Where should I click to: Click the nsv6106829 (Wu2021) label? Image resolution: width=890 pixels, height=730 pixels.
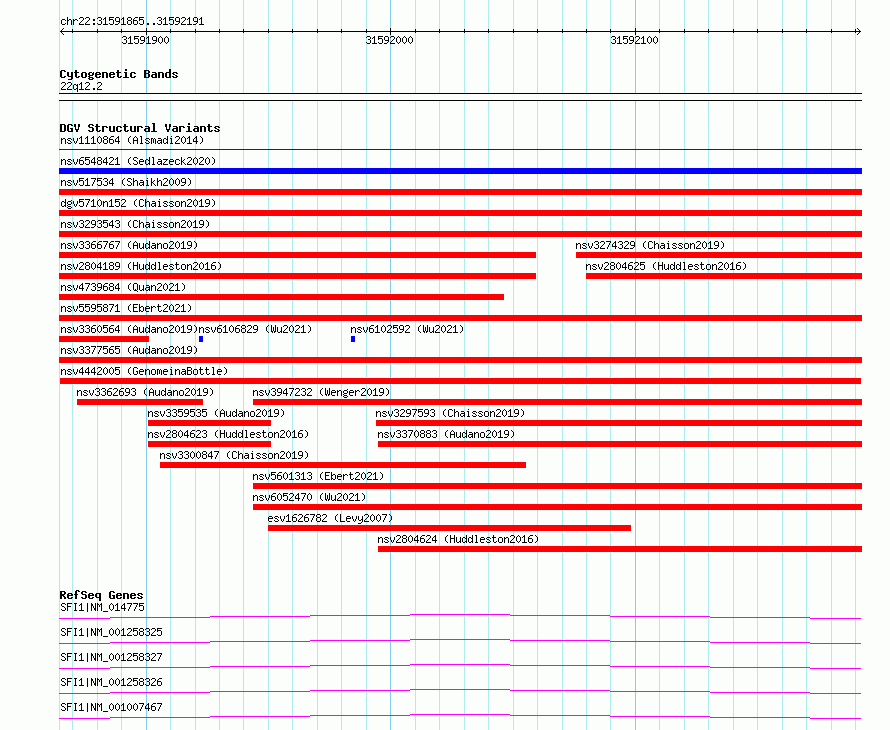(x=255, y=329)
